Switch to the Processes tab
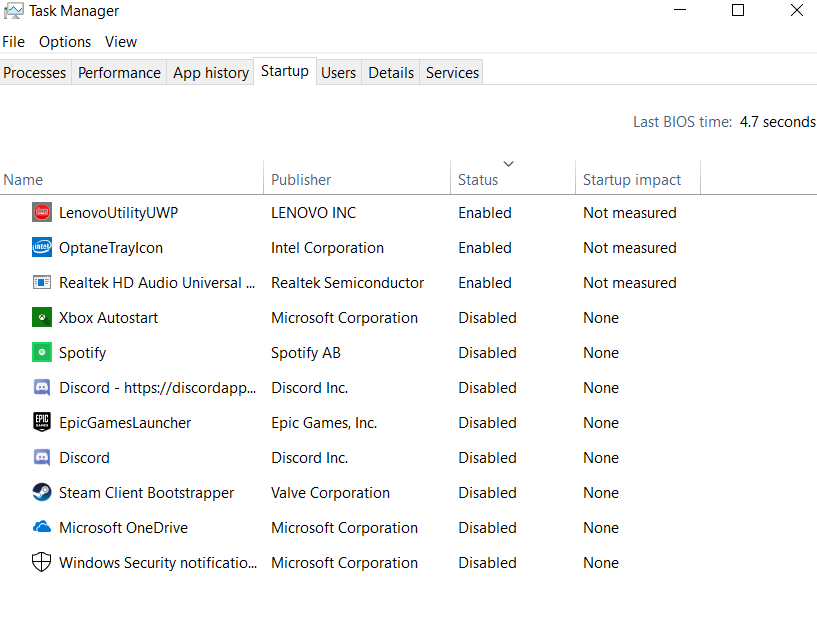Image resolution: width=817 pixels, height=642 pixels. tap(35, 72)
